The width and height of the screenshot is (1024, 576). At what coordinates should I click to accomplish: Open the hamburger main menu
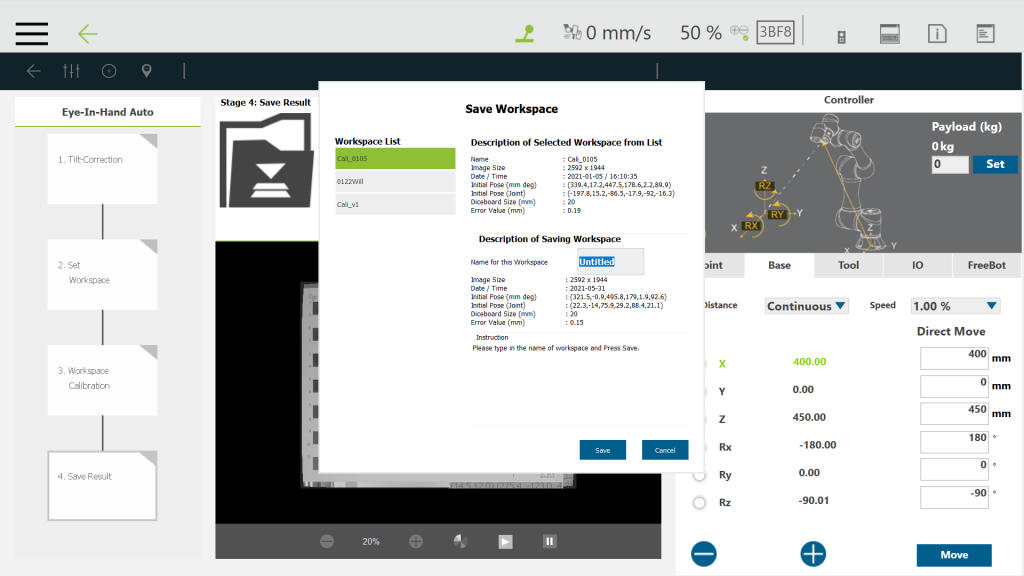tap(32, 33)
